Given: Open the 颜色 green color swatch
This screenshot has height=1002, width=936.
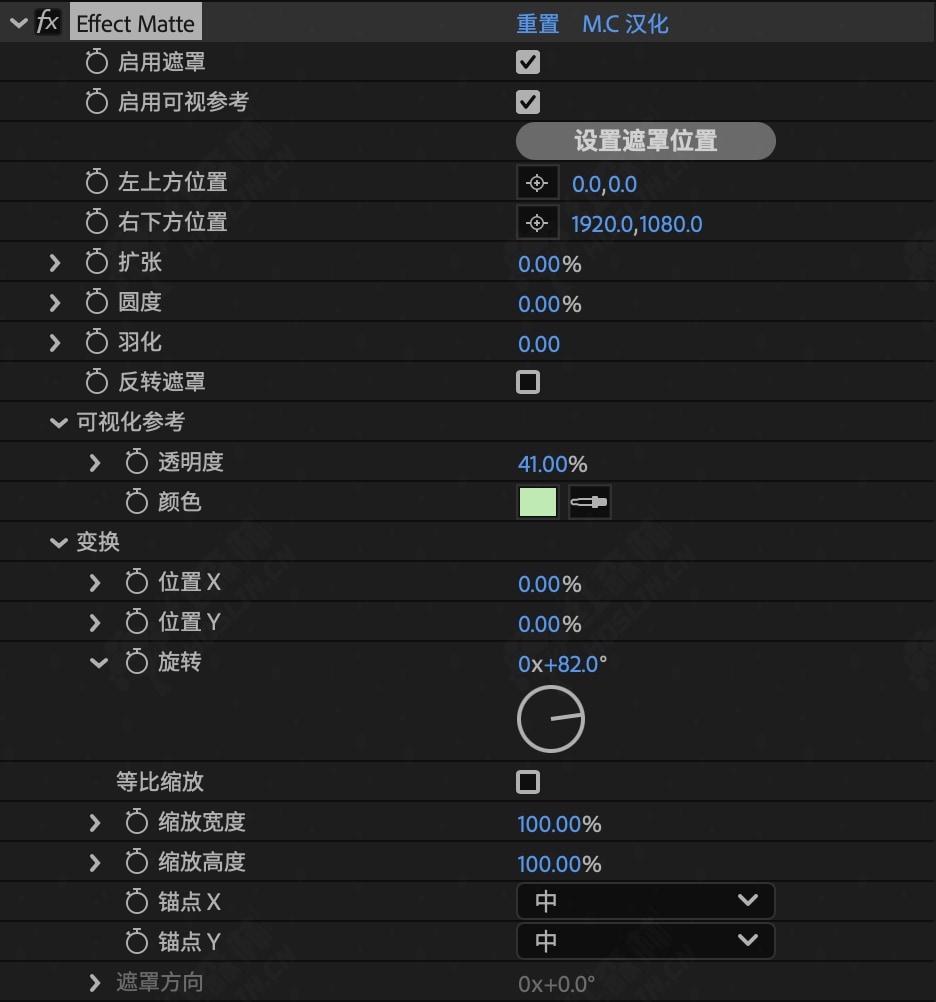Looking at the screenshot, I should tap(537, 502).
